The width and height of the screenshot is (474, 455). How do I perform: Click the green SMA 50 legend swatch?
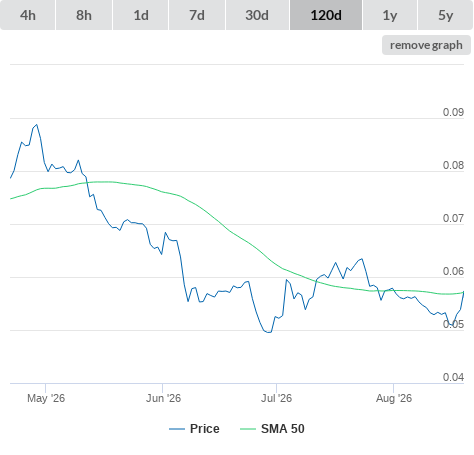(248, 429)
